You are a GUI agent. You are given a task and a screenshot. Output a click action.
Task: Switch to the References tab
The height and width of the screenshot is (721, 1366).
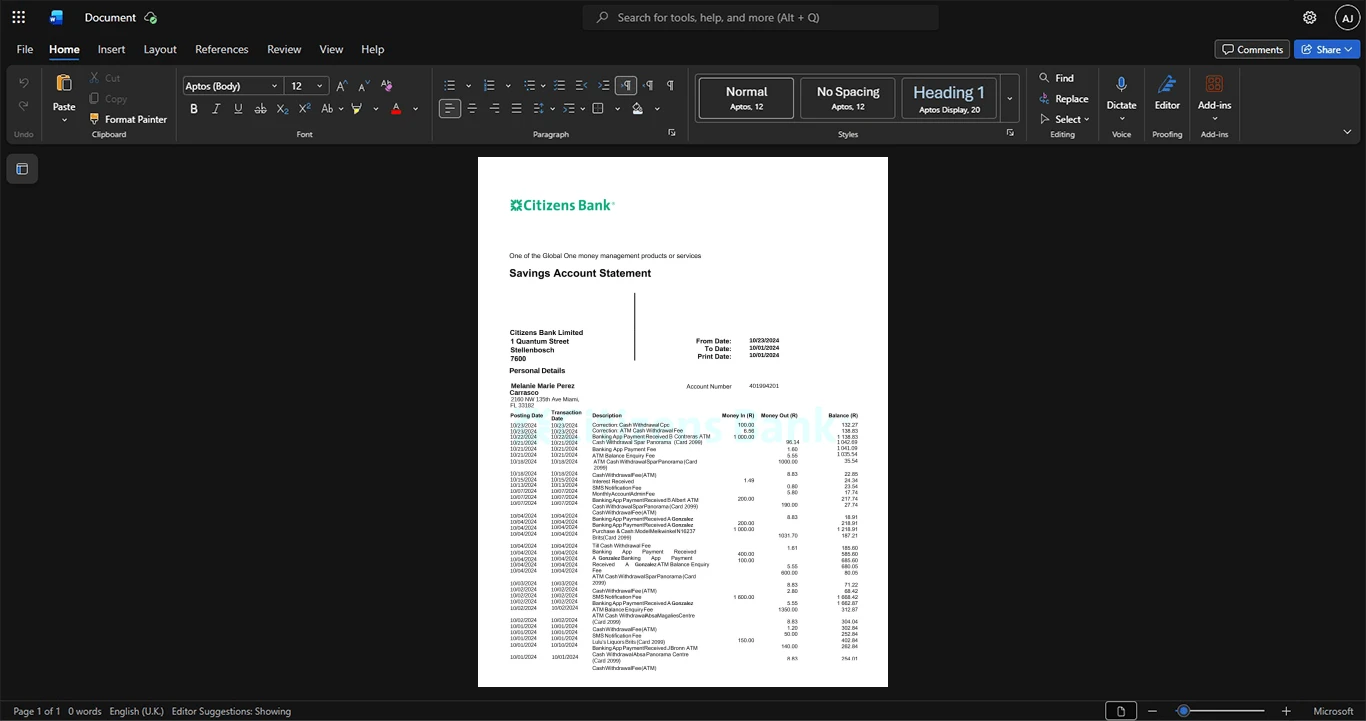[x=222, y=49]
